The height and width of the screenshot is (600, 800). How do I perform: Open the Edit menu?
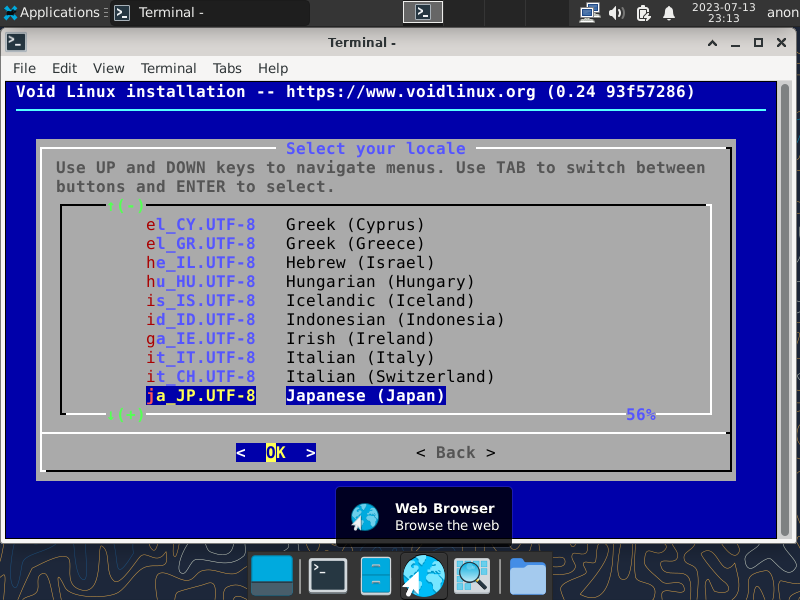64,68
